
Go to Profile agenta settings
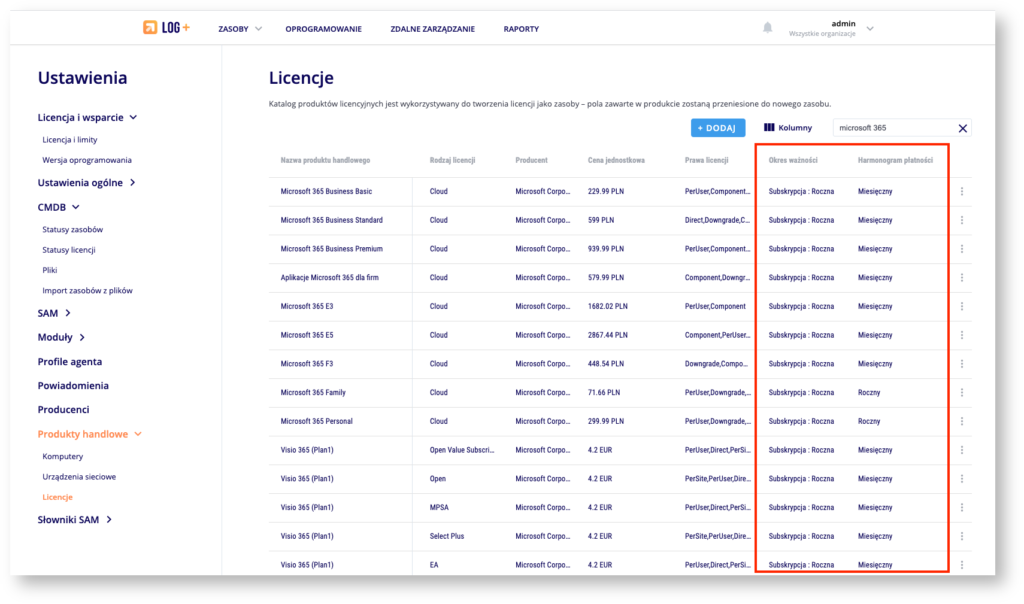69,362
